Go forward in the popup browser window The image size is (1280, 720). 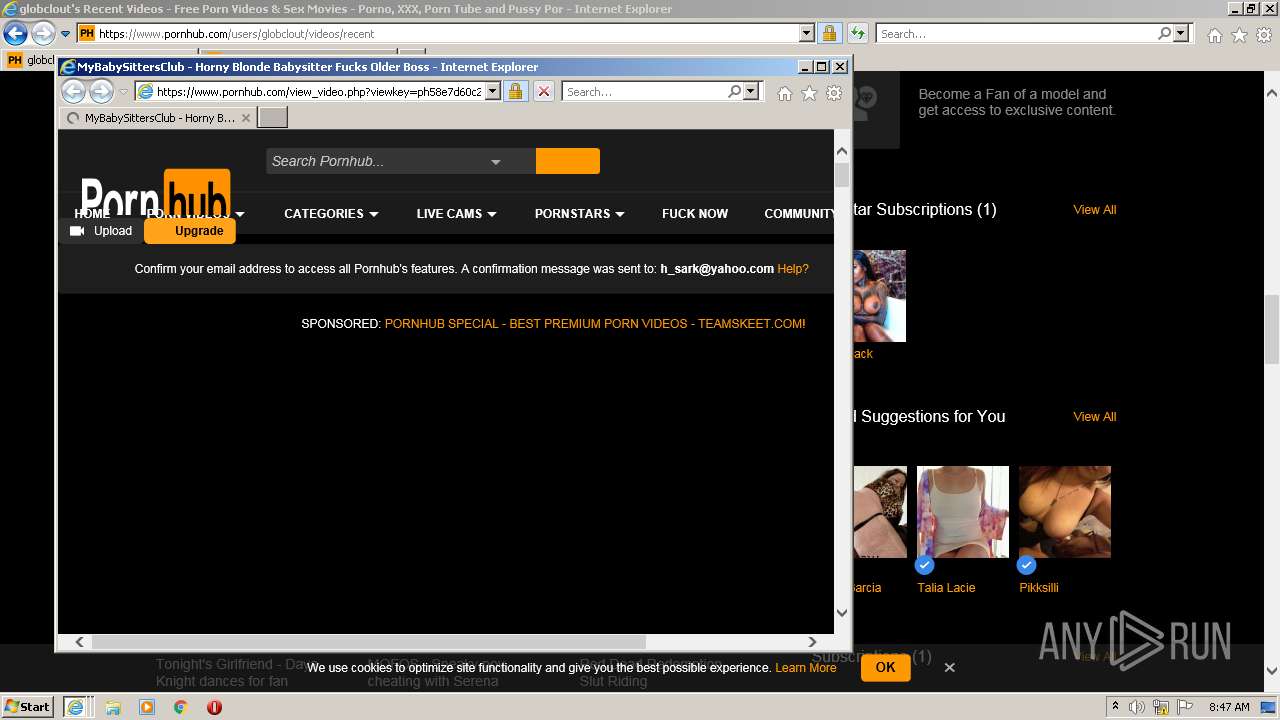[101, 92]
